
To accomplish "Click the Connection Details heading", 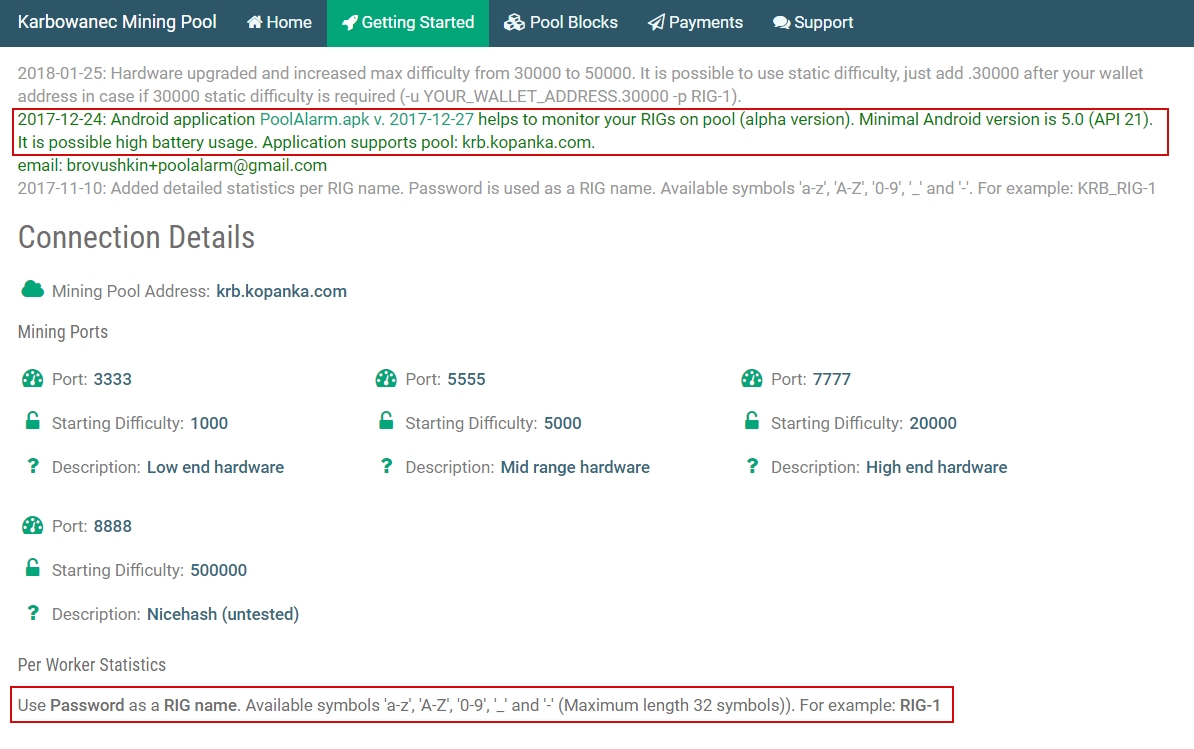I will (x=136, y=237).
